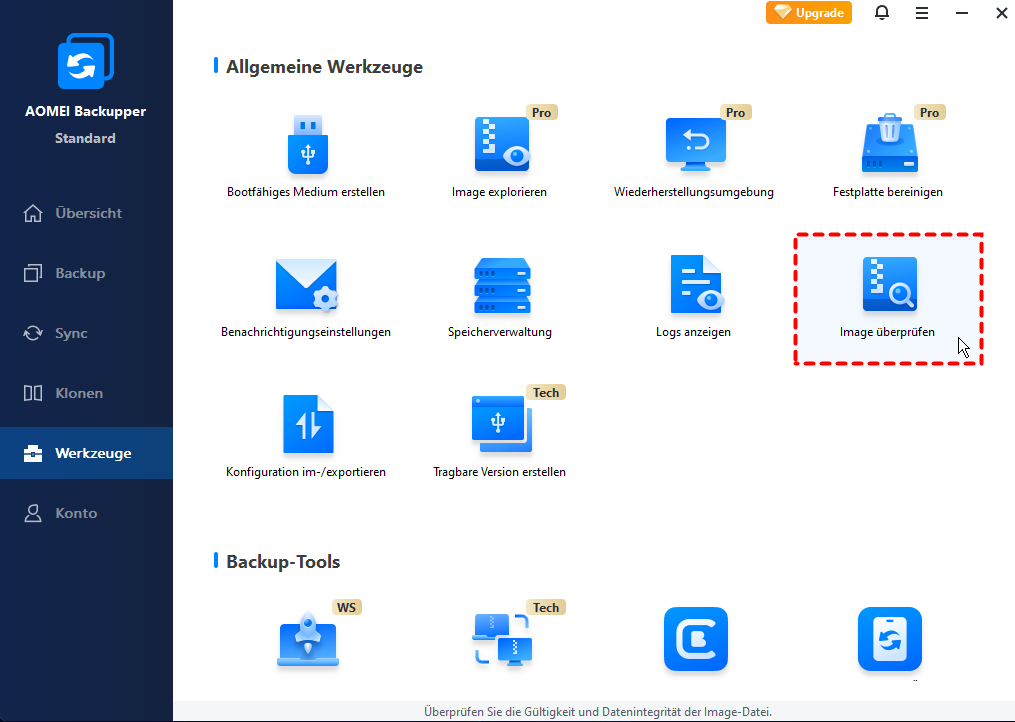Open the Konto section
The width and height of the screenshot is (1015, 722).
pyautogui.click(x=86, y=513)
